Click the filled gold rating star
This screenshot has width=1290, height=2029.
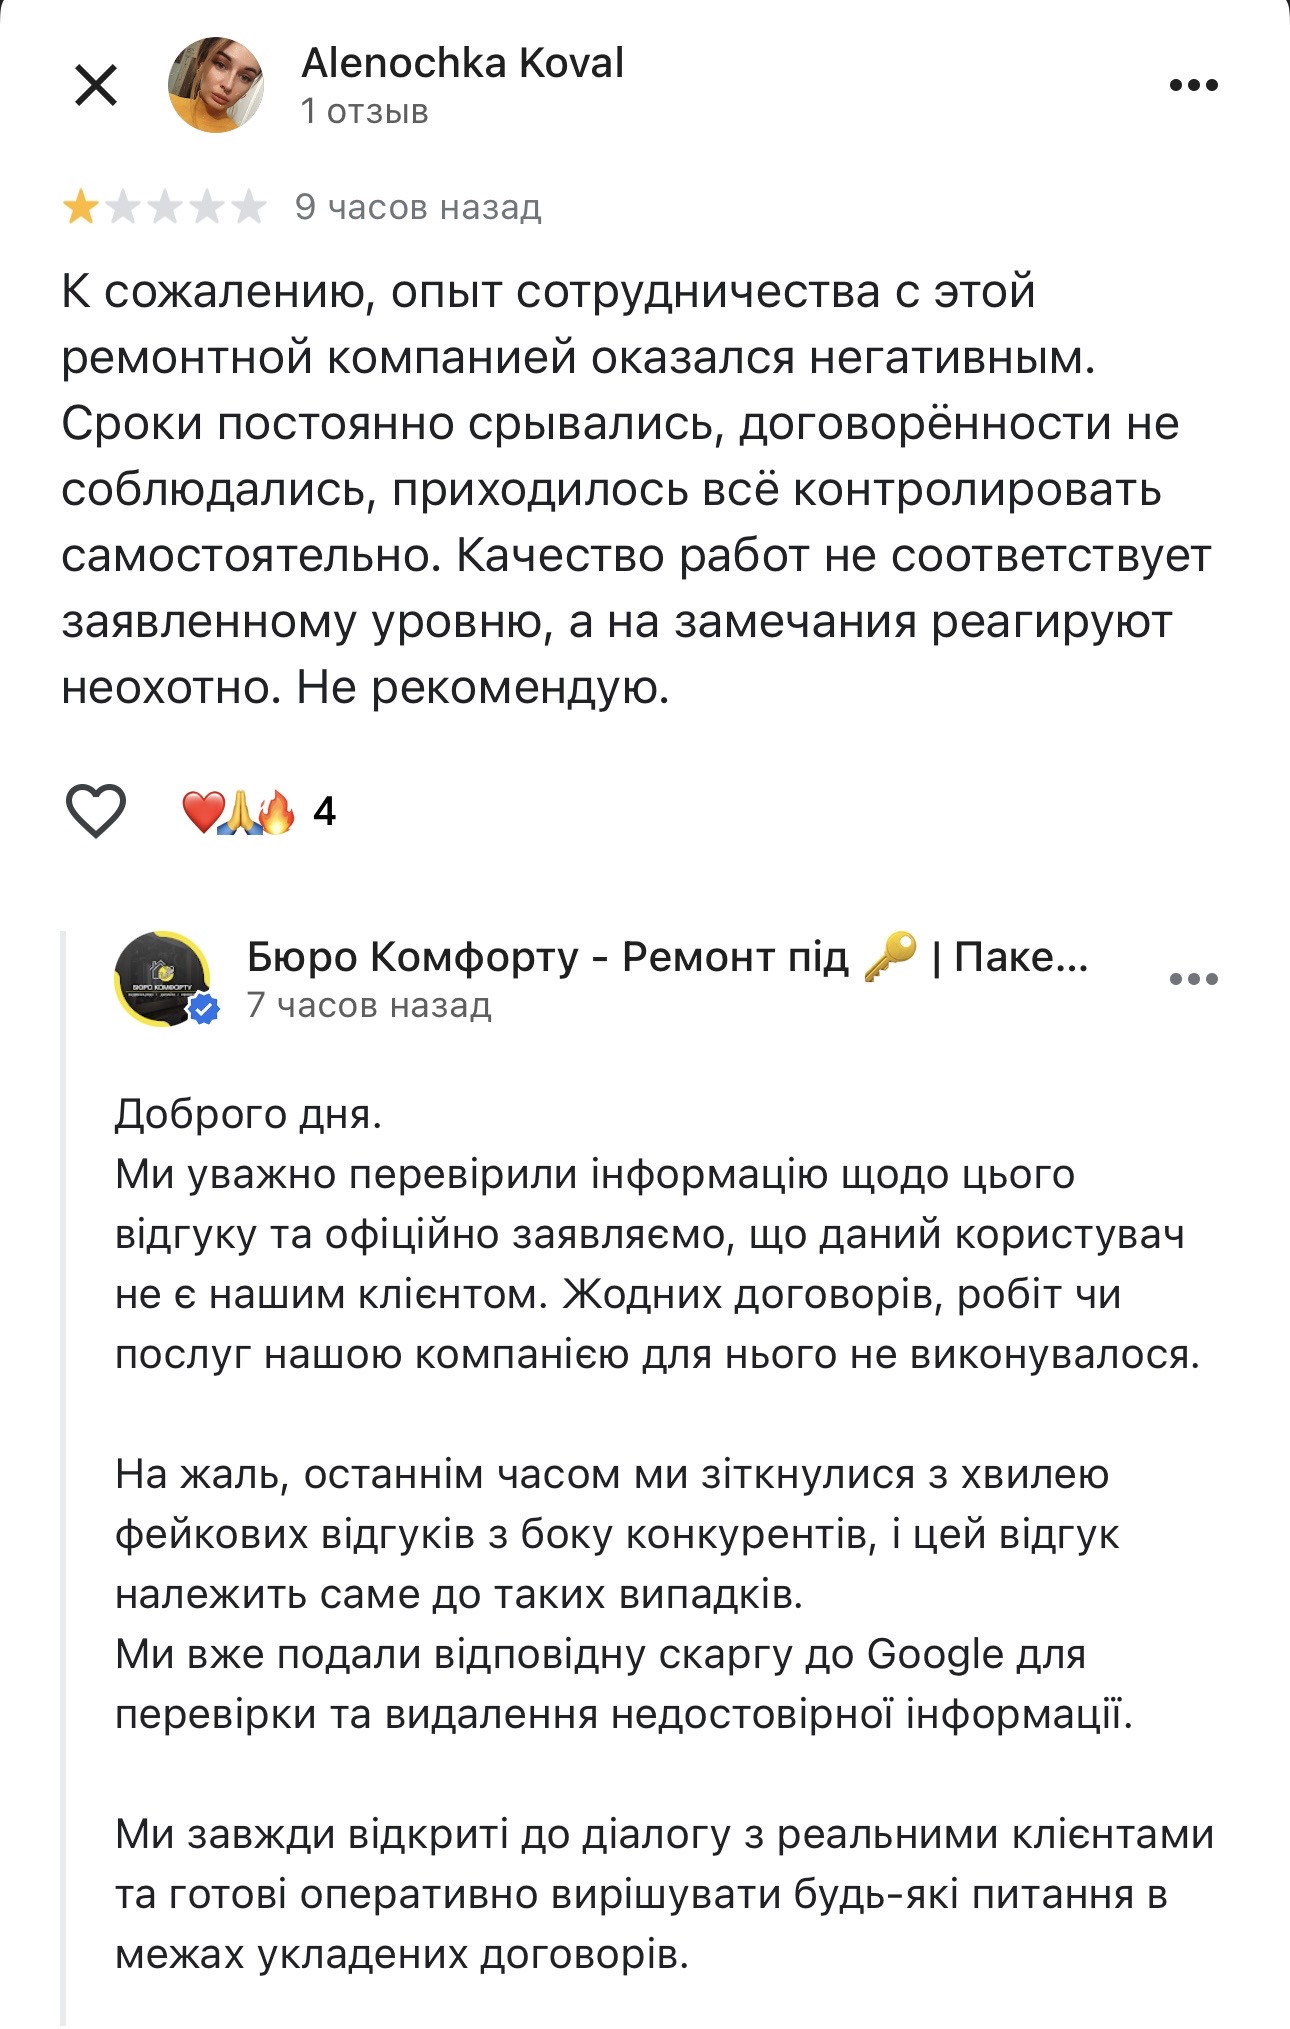click(x=80, y=208)
